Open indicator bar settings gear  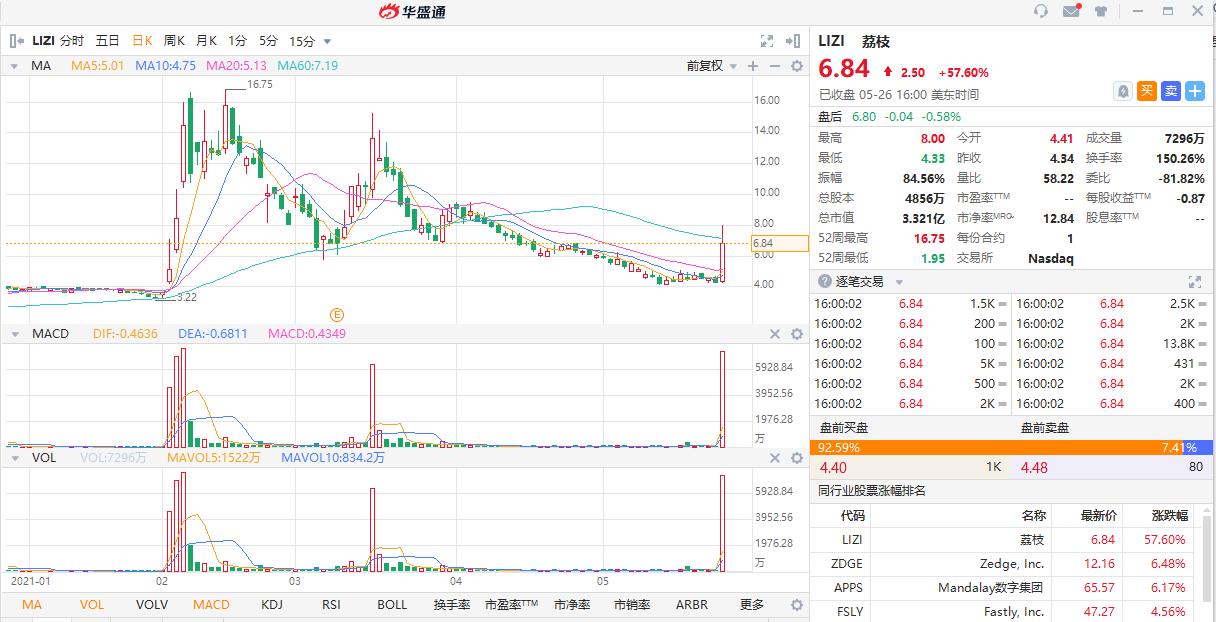click(x=796, y=605)
